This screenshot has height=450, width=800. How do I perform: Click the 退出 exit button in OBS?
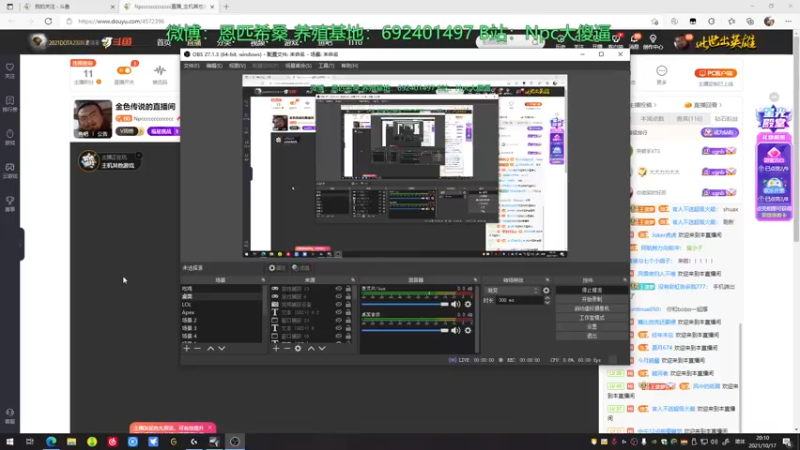[592, 336]
